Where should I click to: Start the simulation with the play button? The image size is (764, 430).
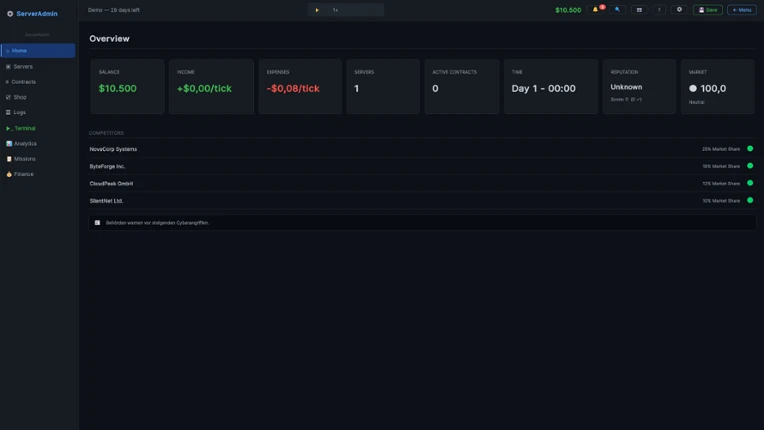pos(317,10)
